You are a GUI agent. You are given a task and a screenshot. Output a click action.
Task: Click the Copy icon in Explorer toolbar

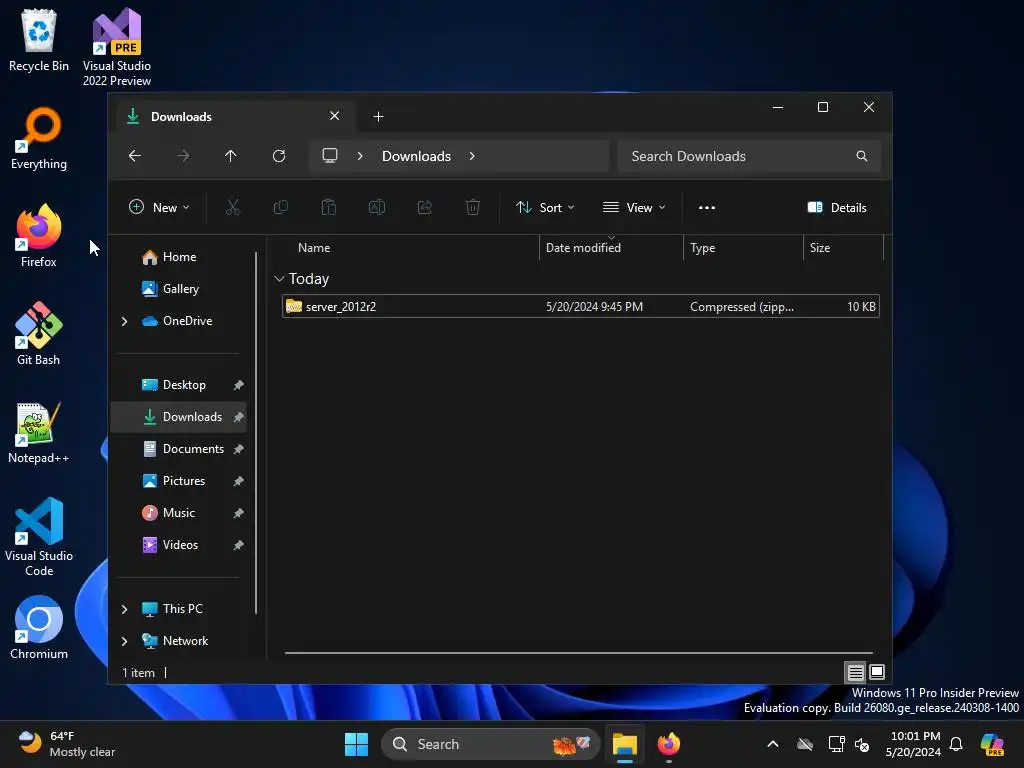(x=281, y=208)
